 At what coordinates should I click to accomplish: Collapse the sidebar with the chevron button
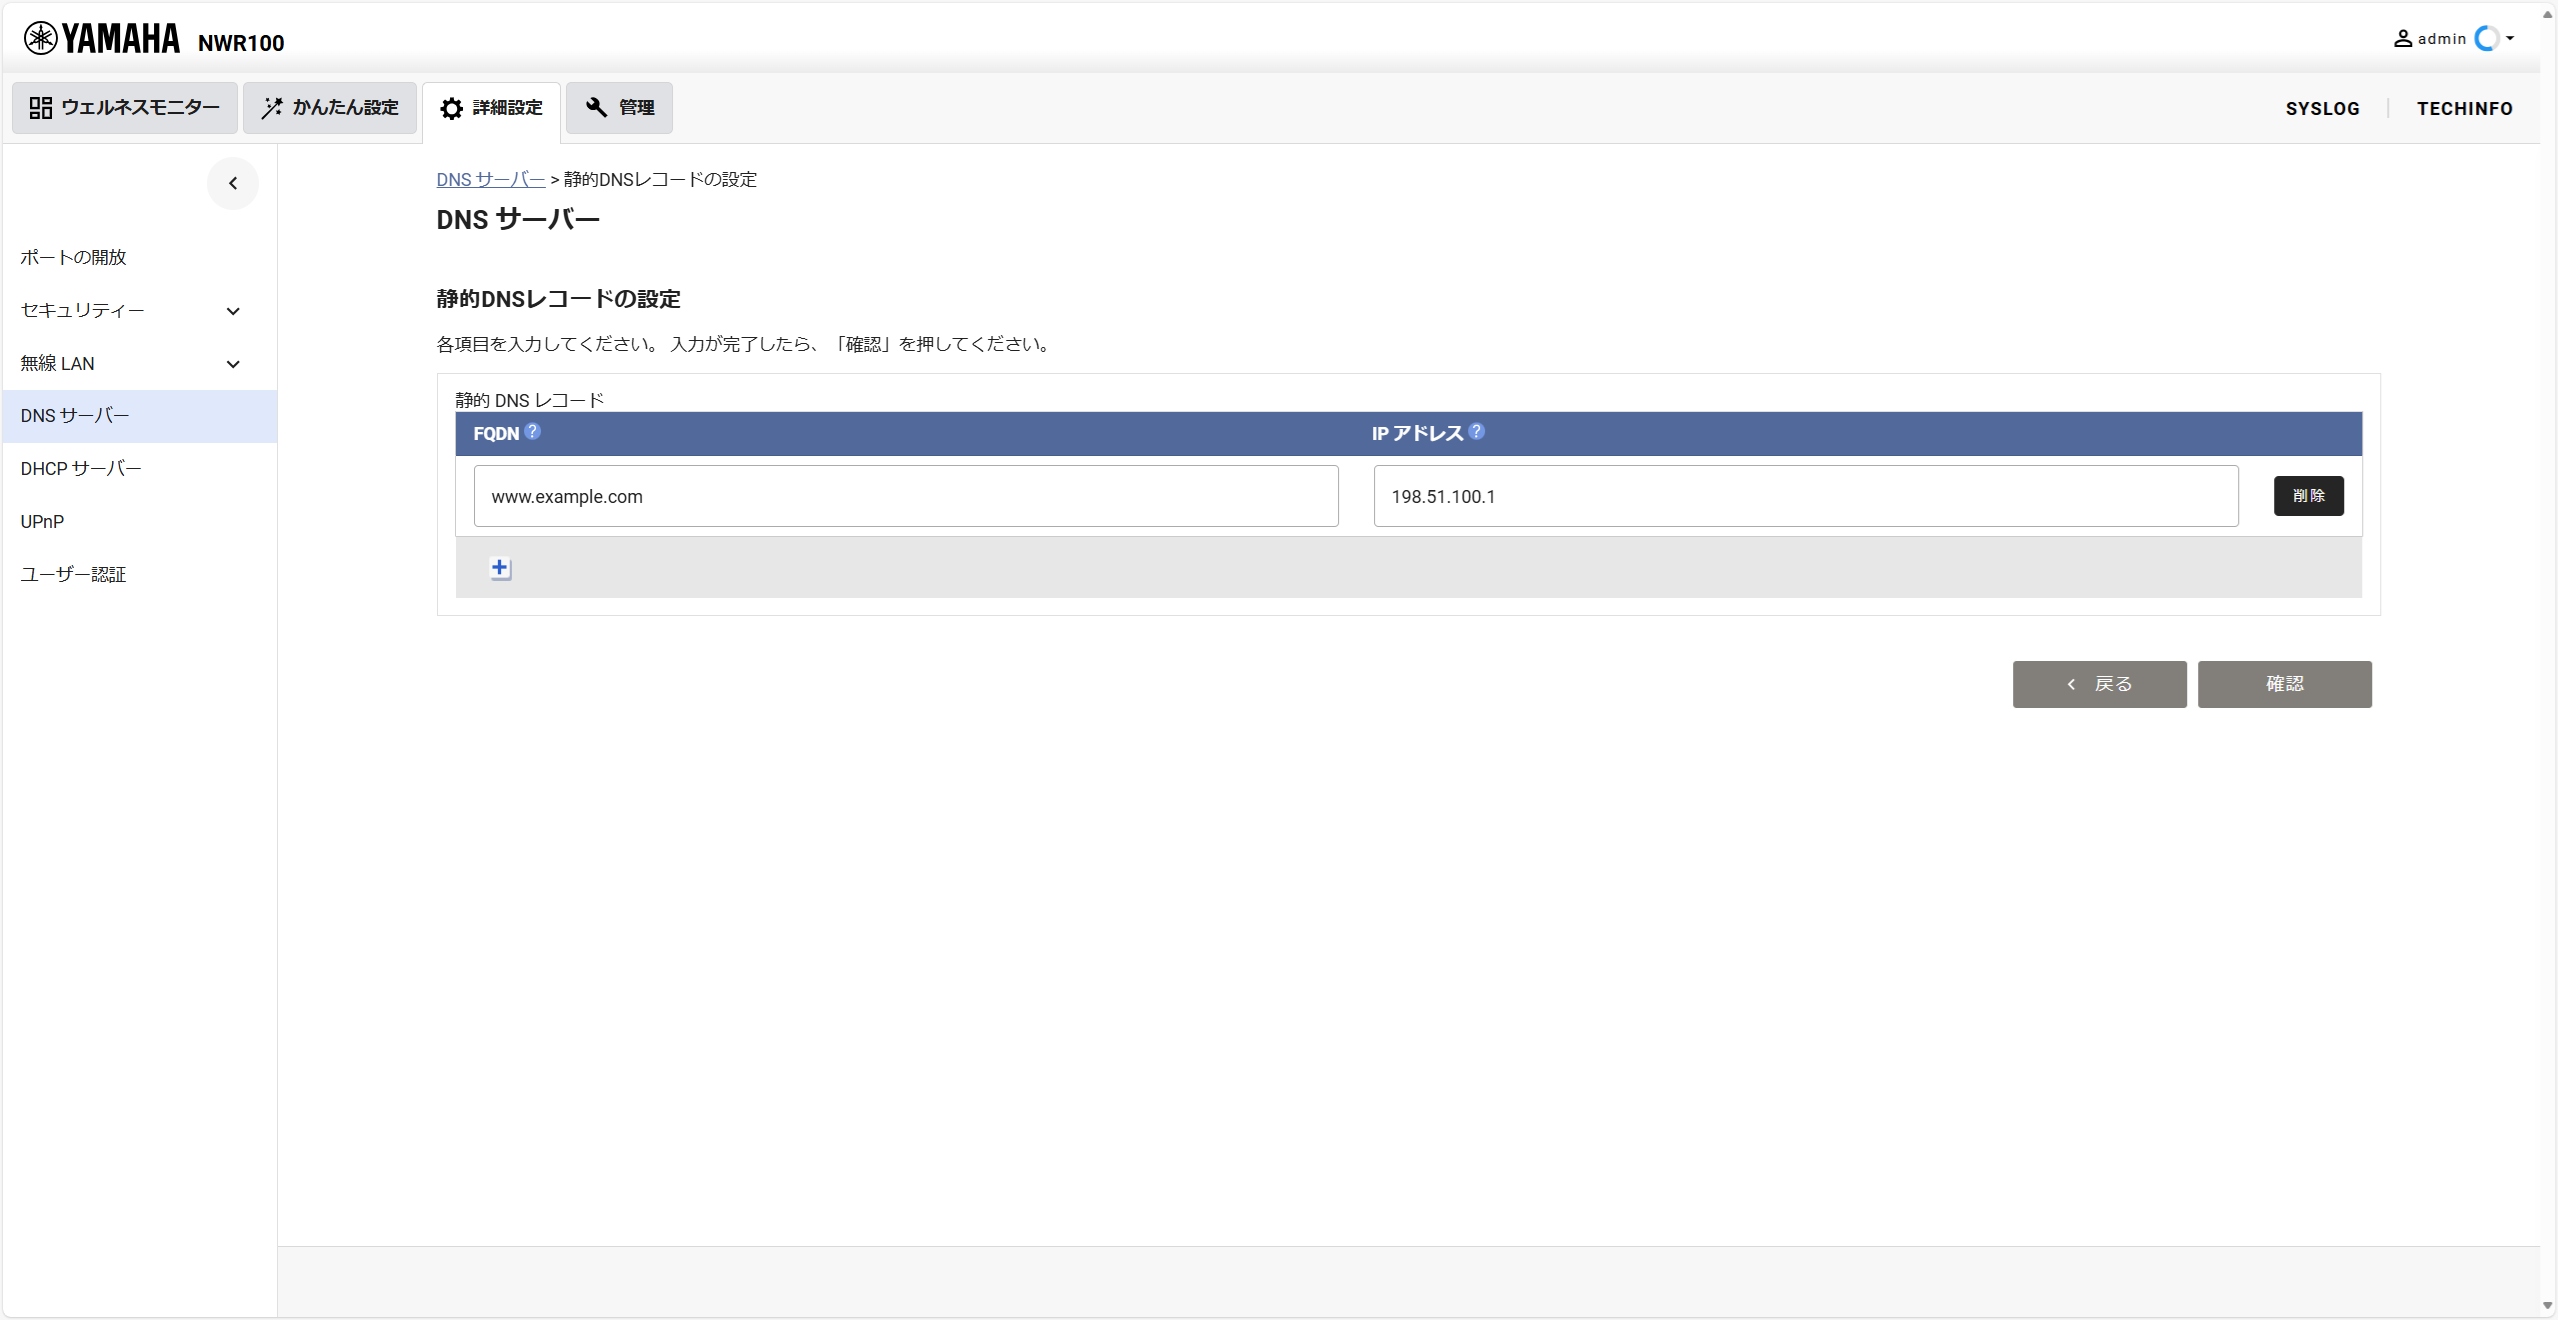[x=233, y=183]
